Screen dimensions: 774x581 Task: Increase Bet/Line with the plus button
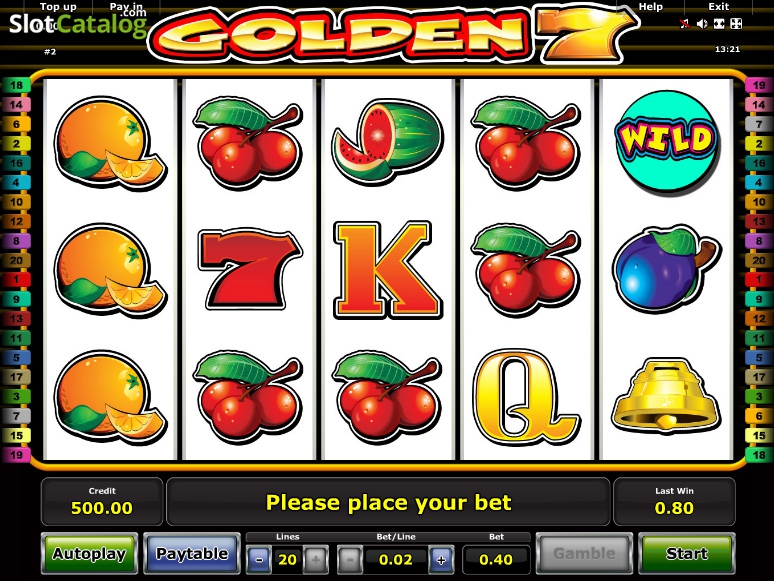tap(441, 559)
